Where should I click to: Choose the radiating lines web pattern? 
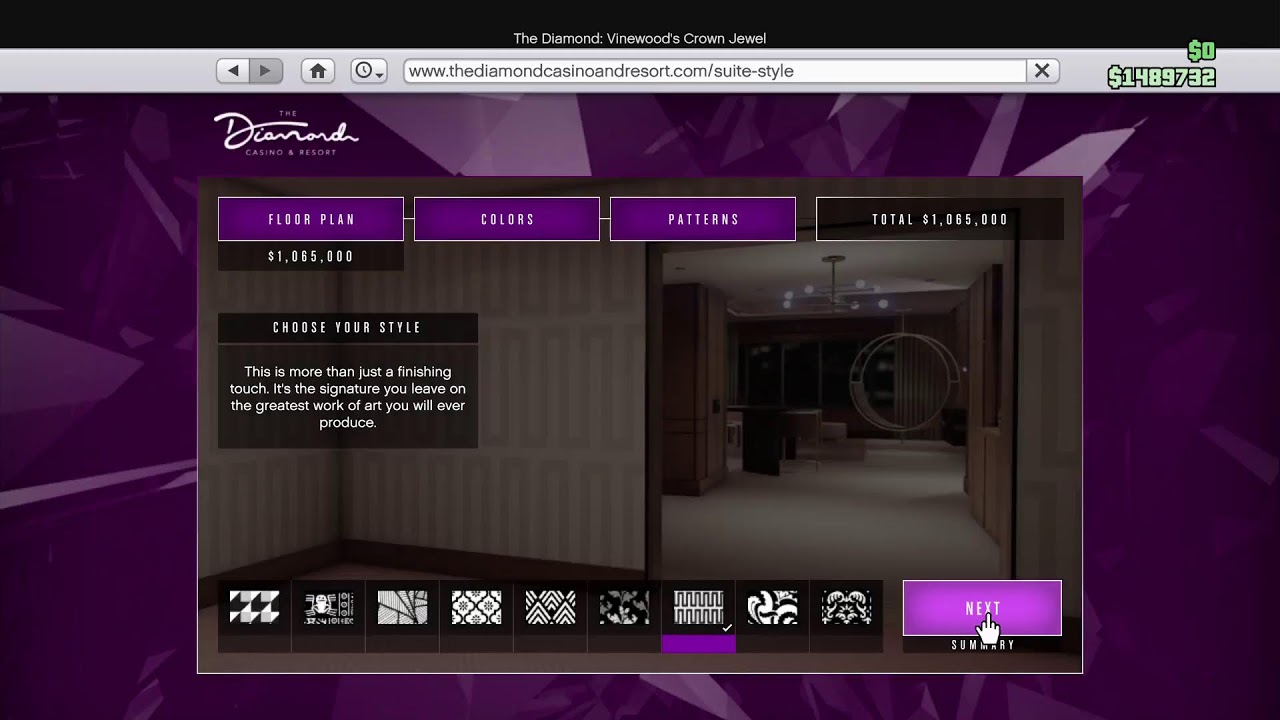tap(402, 607)
